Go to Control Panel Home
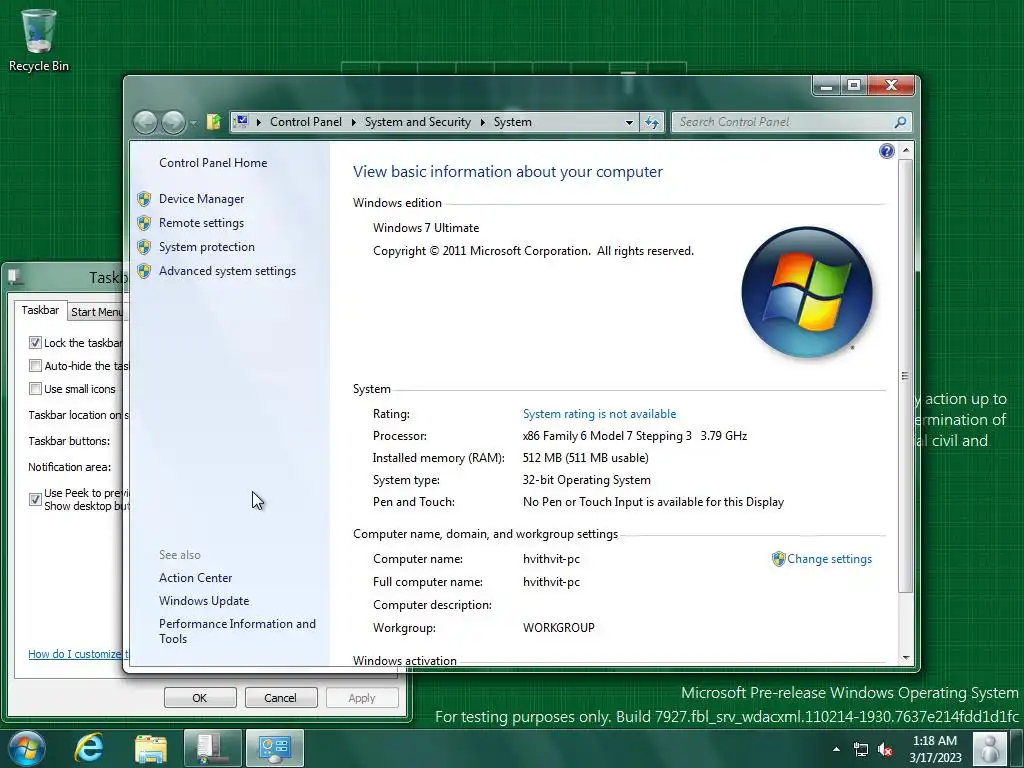 click(x=213, y=163)
